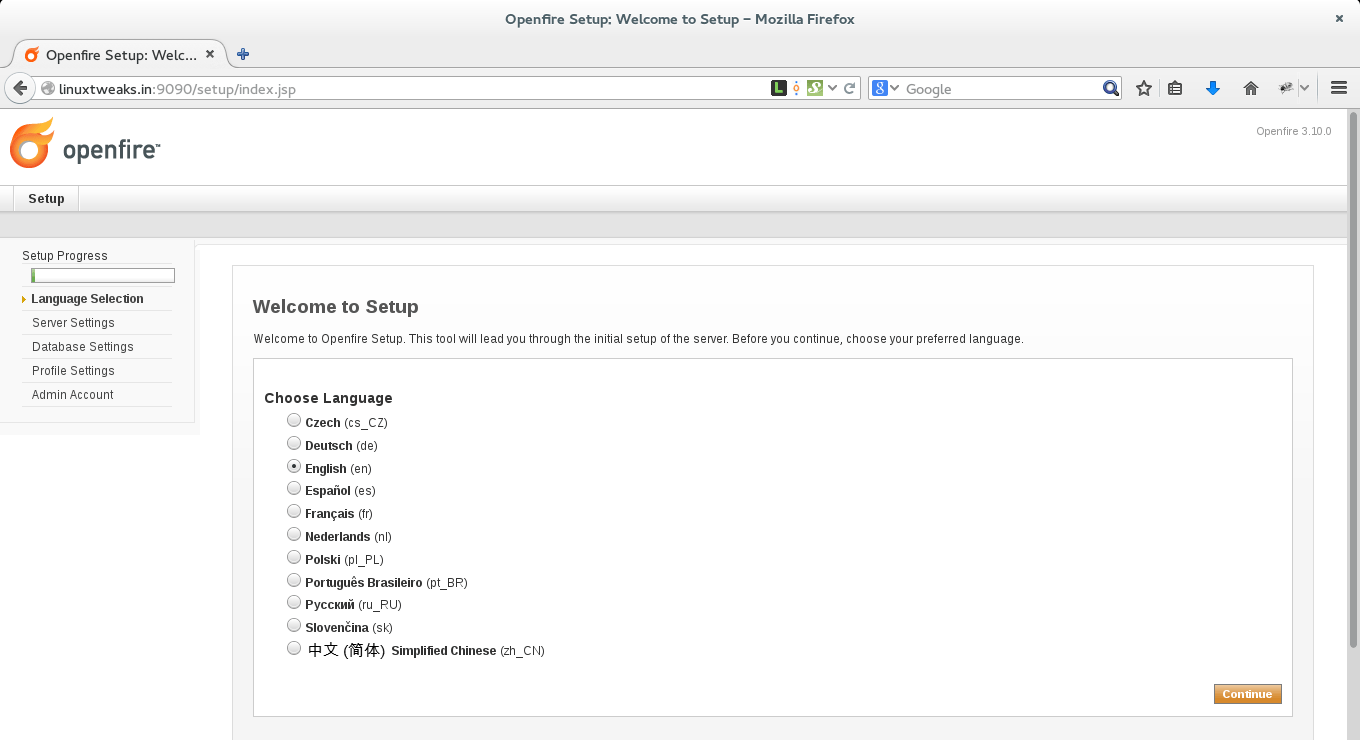Click the bug extension icon in toolbar
Image resolution: width=1360 pixels, height=740 pixels.
pos(1286,88)
